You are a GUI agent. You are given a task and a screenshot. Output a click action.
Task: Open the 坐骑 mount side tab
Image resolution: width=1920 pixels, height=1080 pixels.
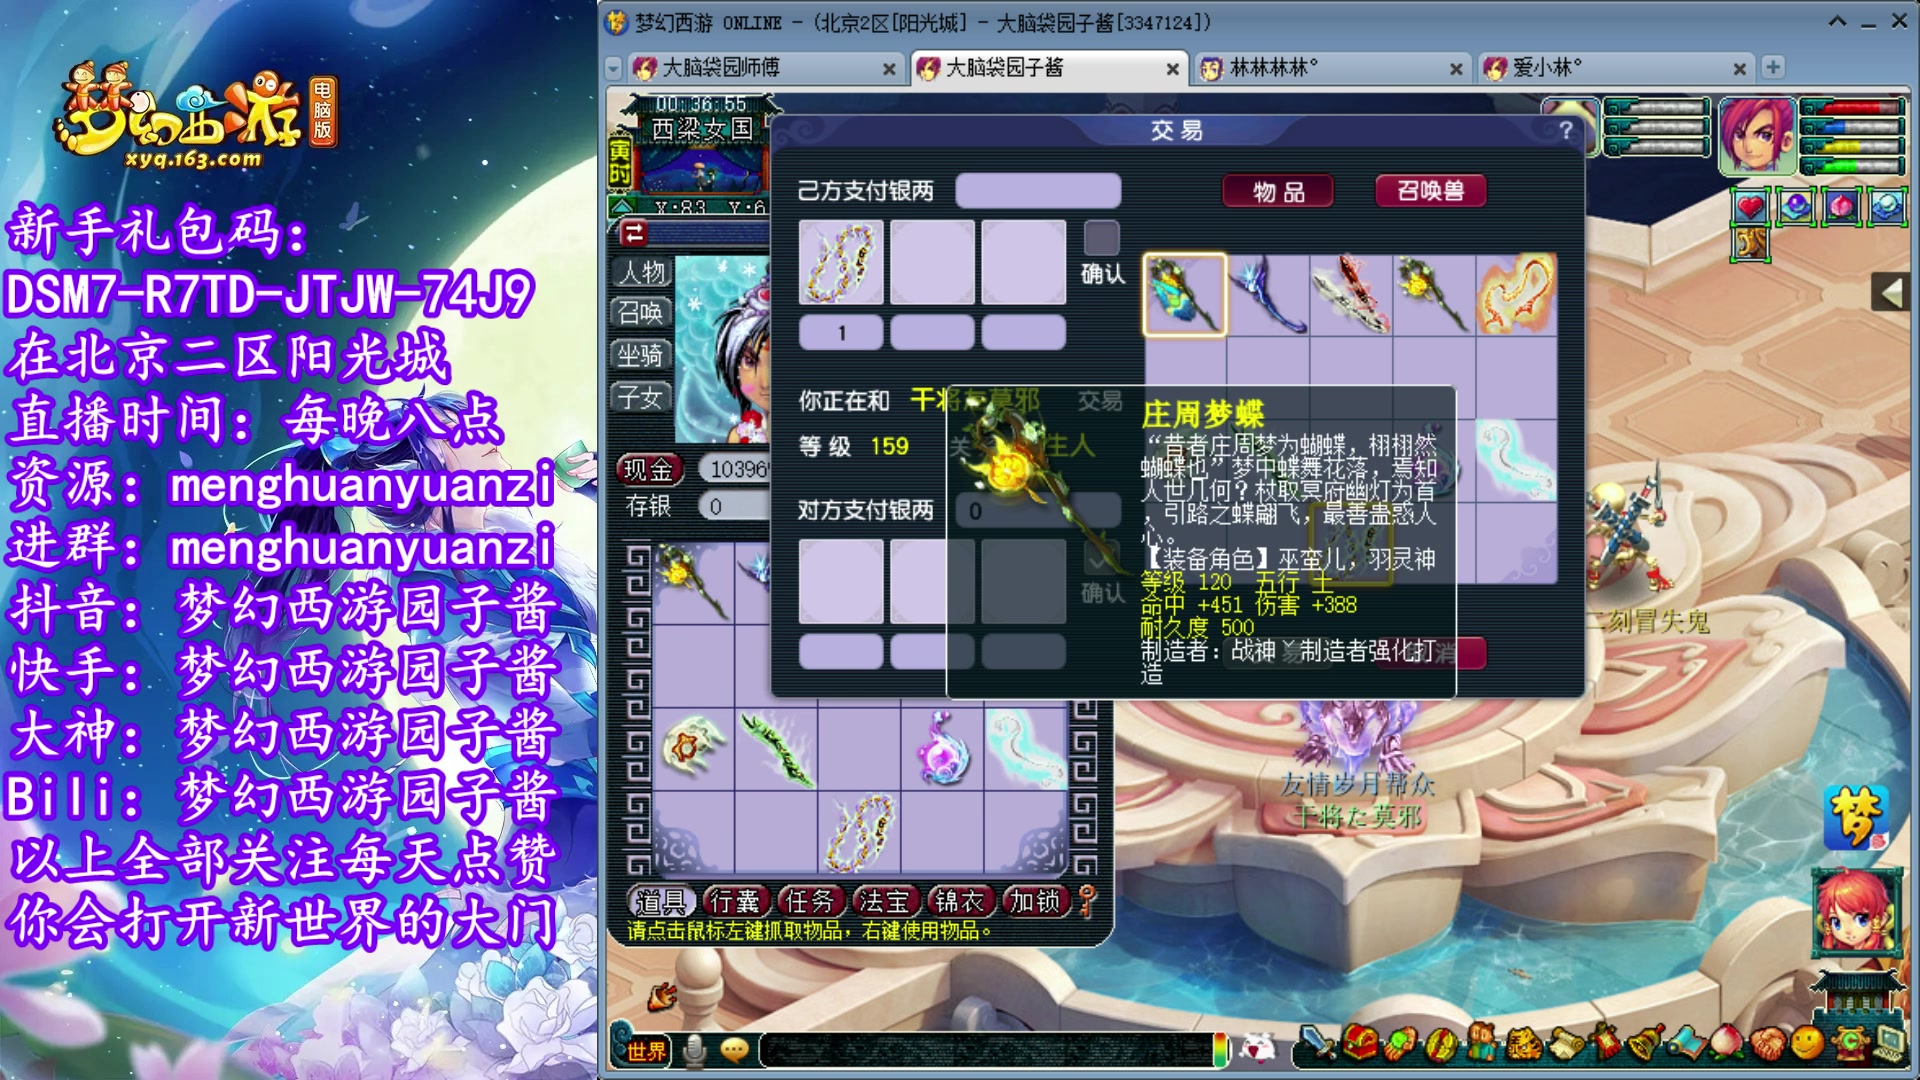(x=641, y=355)
